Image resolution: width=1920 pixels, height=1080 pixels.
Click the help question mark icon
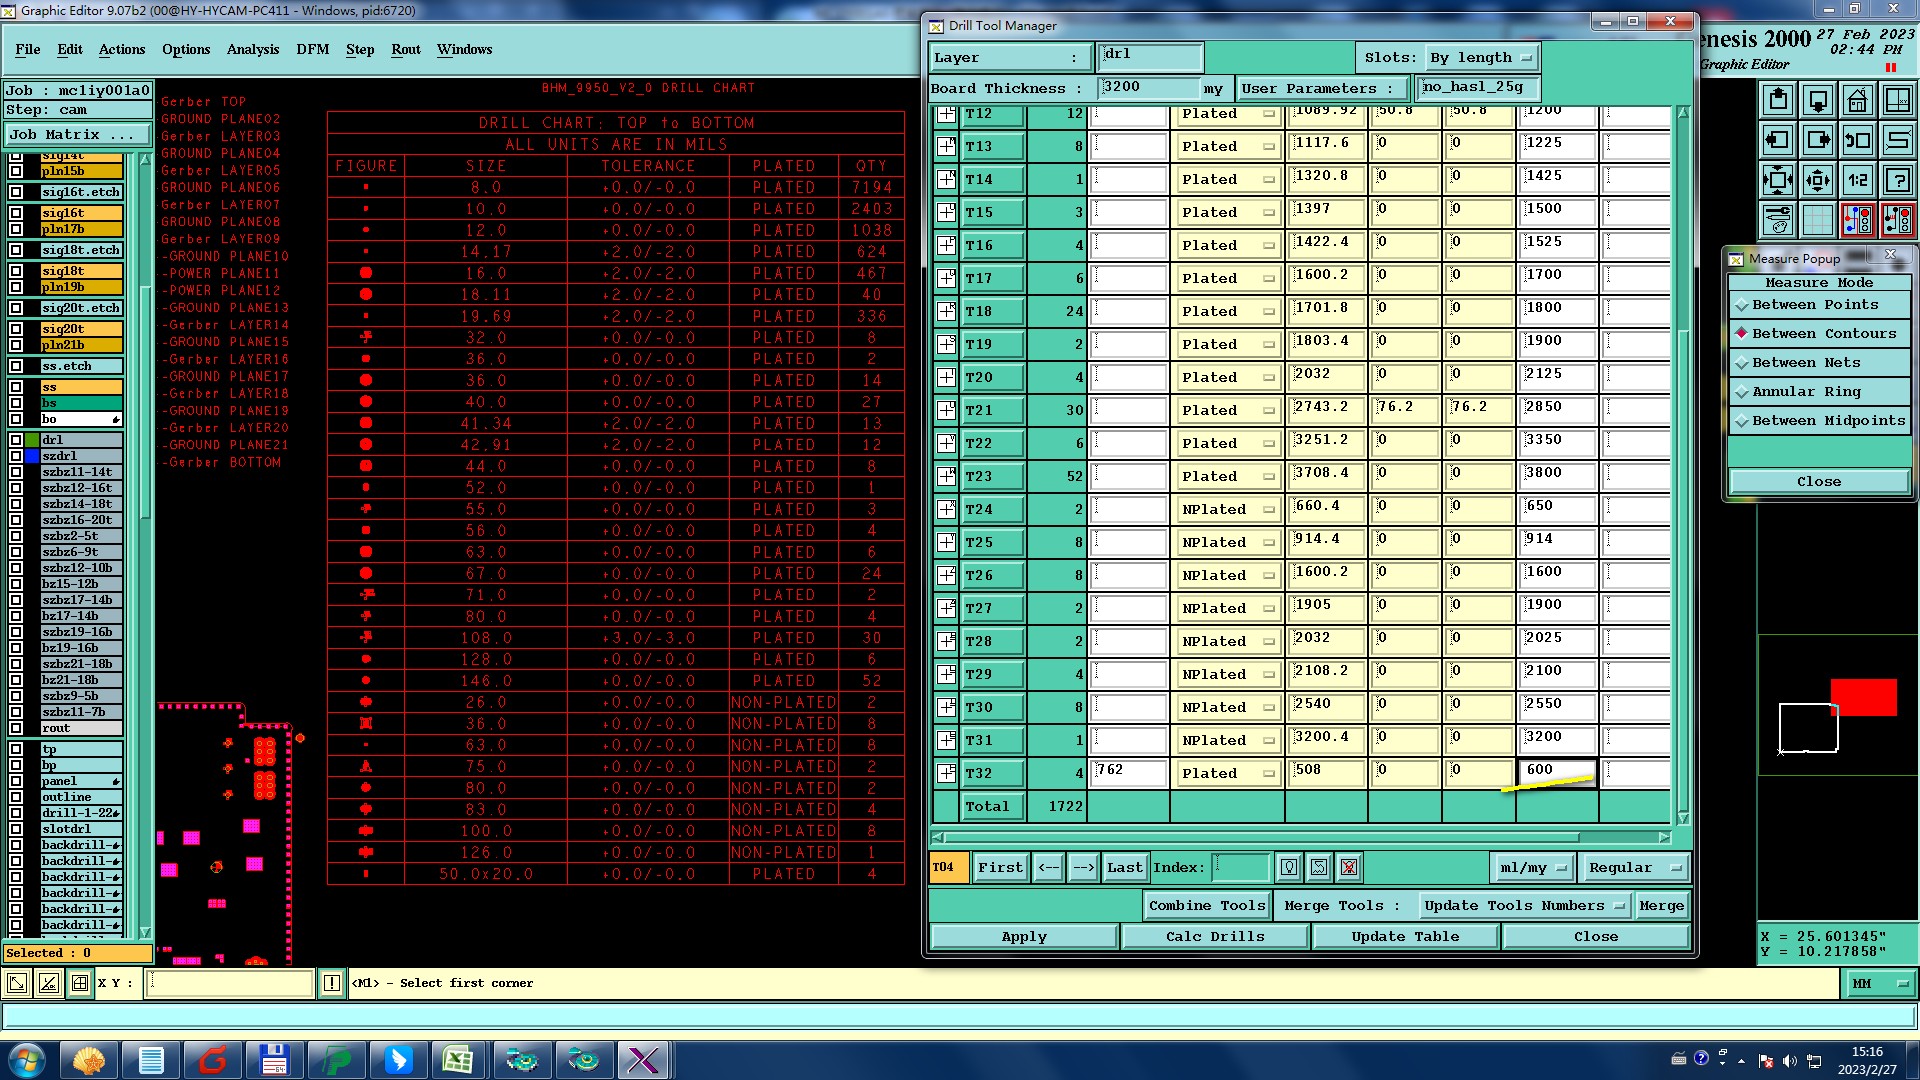pos(1897,180)
